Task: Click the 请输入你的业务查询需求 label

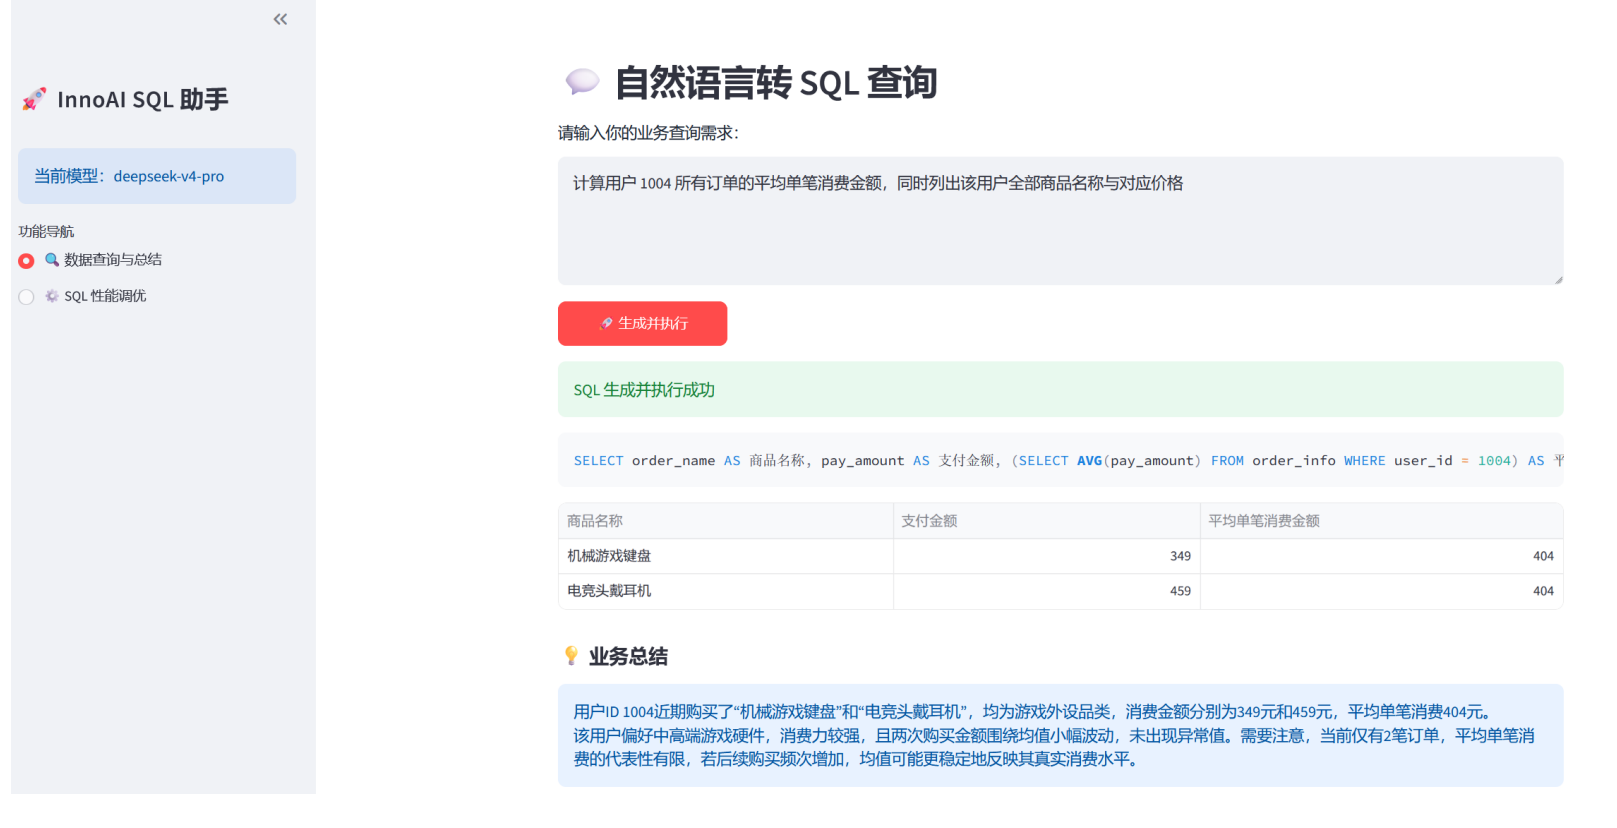Action: [648, 133]
